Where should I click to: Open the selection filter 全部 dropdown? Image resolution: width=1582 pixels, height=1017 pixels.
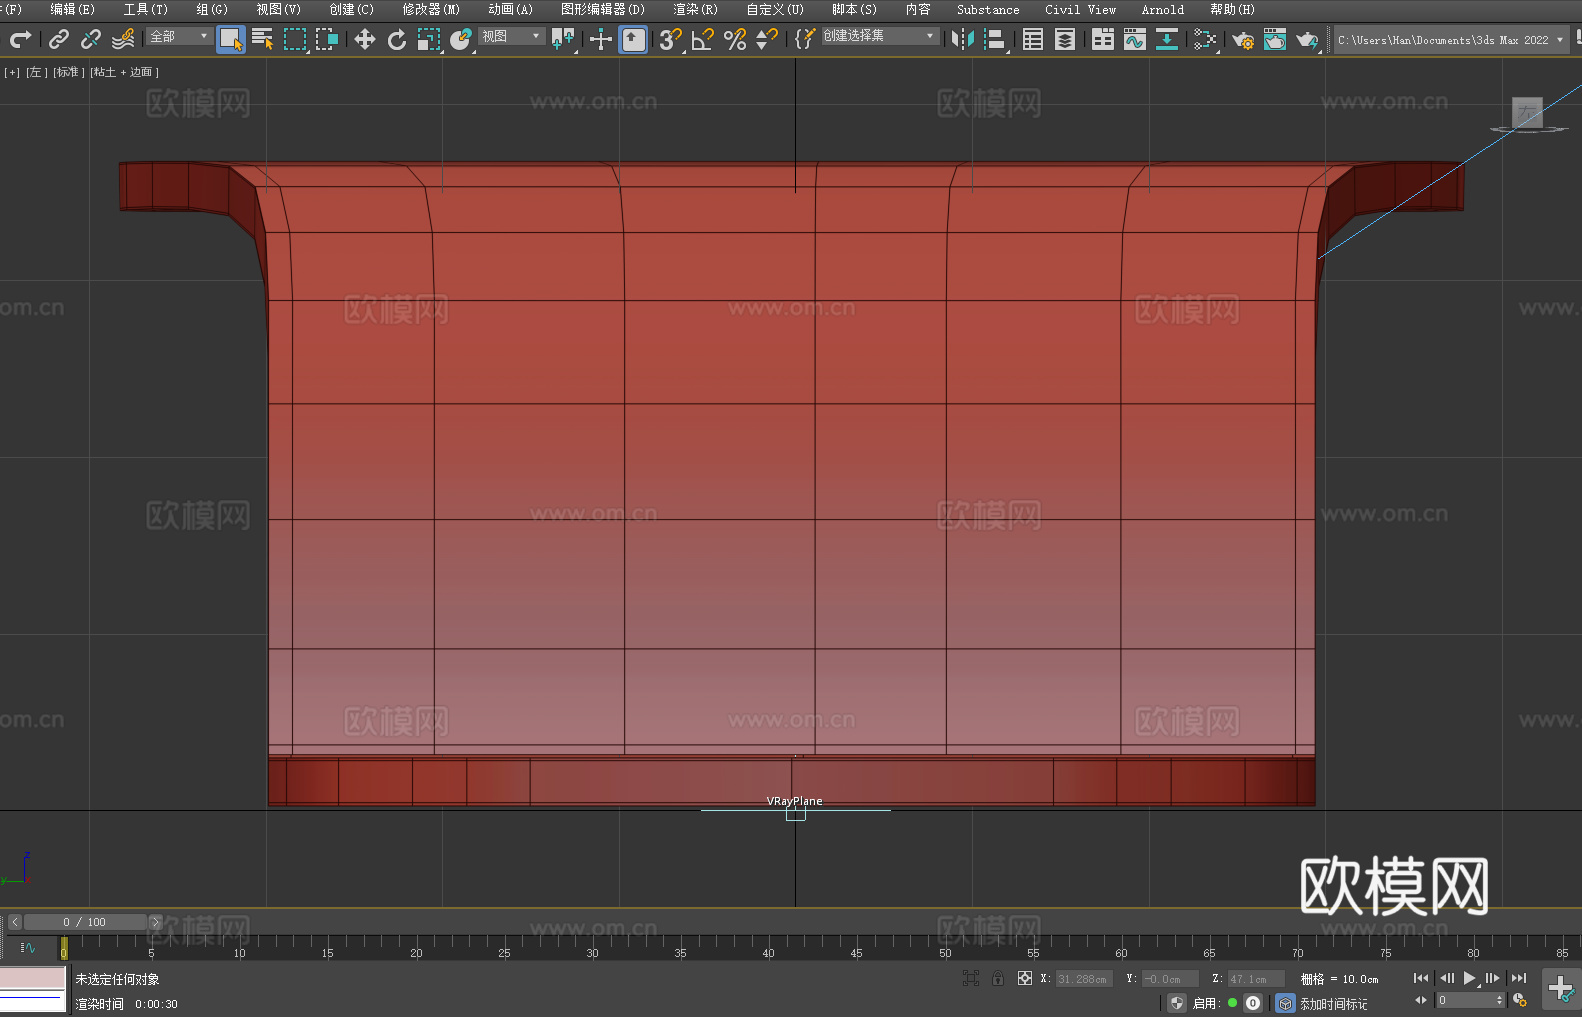tap(179, 36)
